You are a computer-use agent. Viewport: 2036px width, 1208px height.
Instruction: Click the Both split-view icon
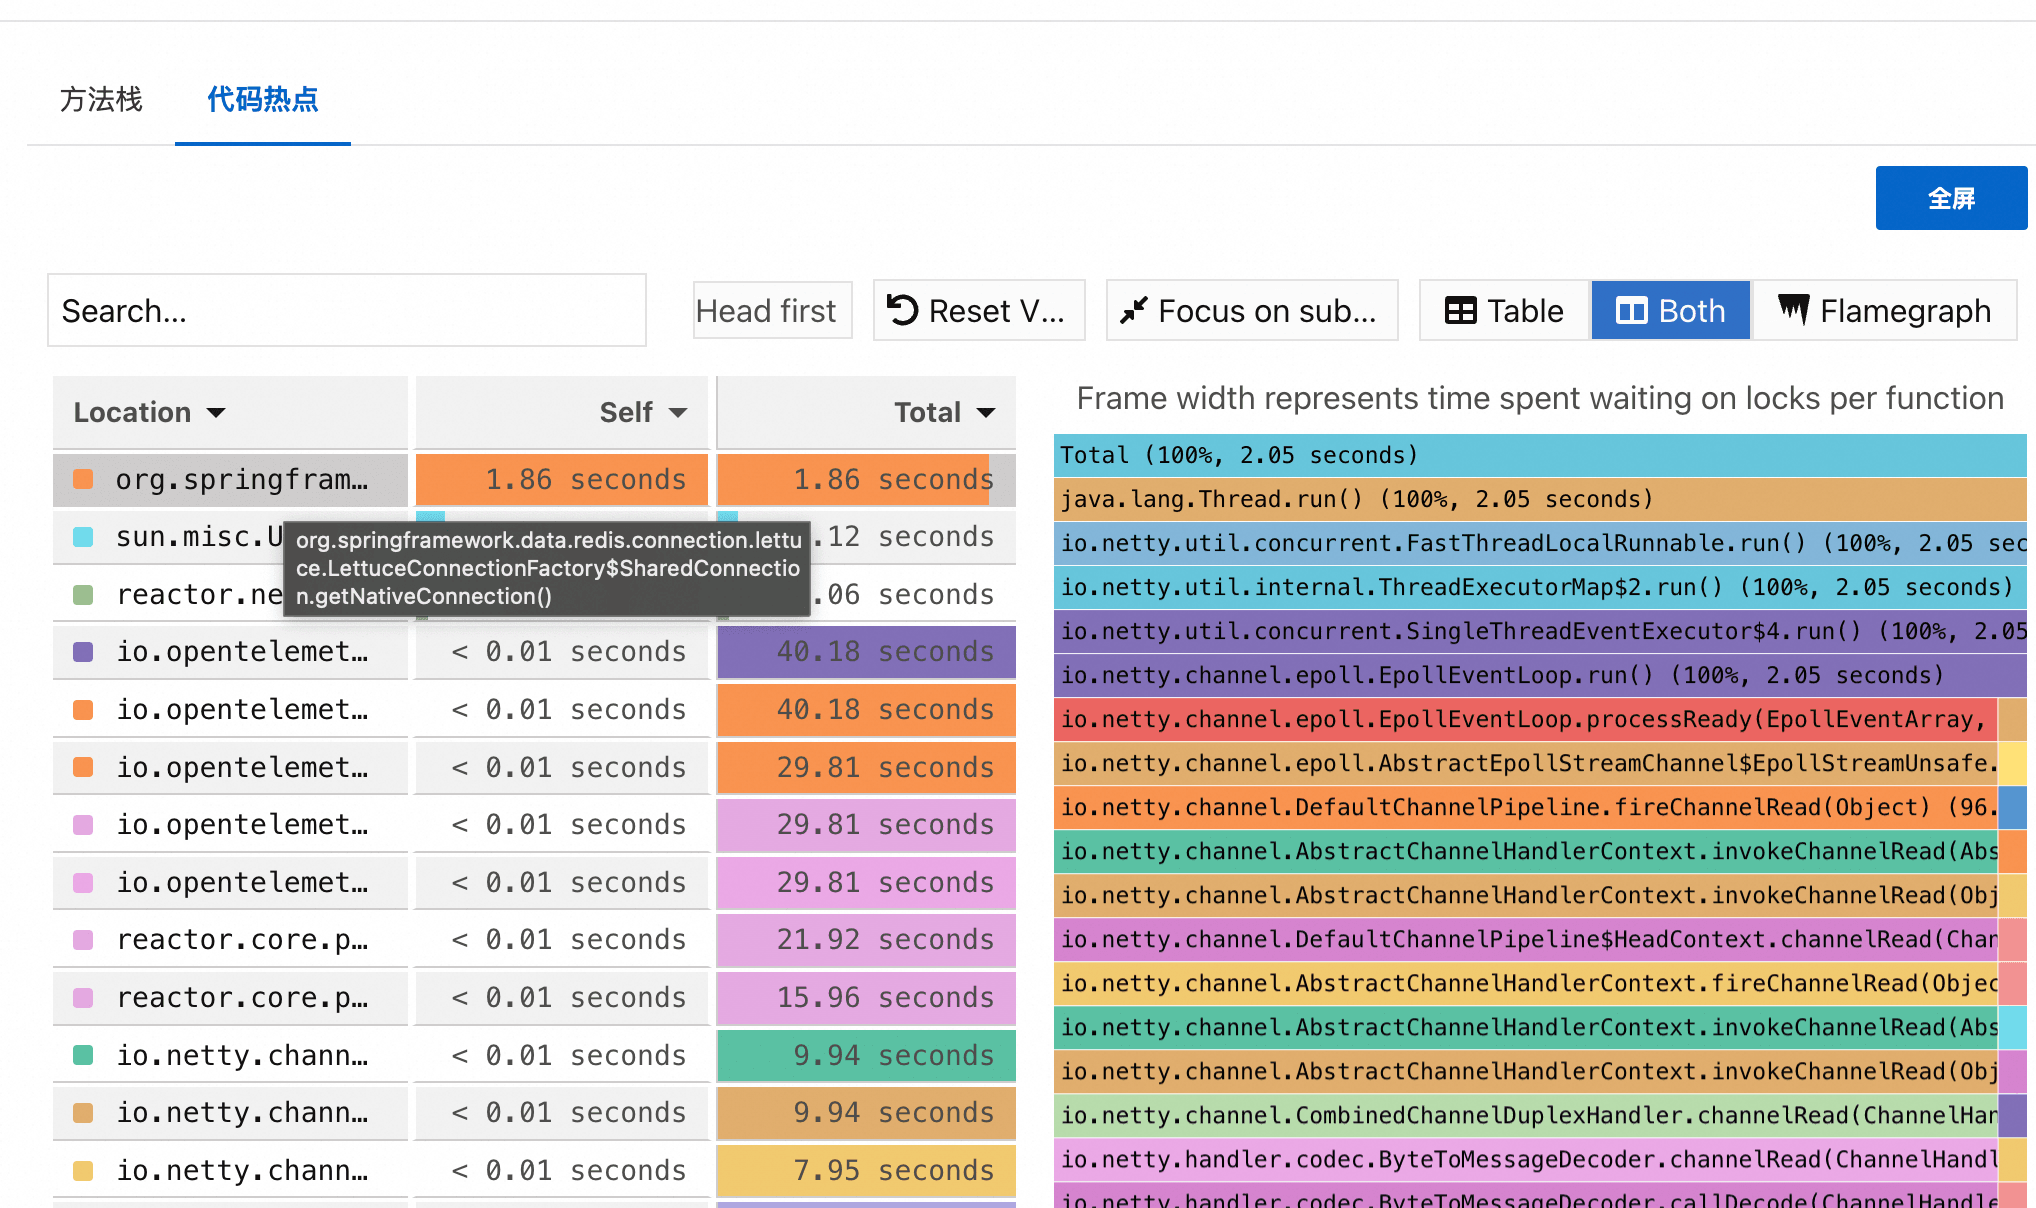tap(1631, 311)
